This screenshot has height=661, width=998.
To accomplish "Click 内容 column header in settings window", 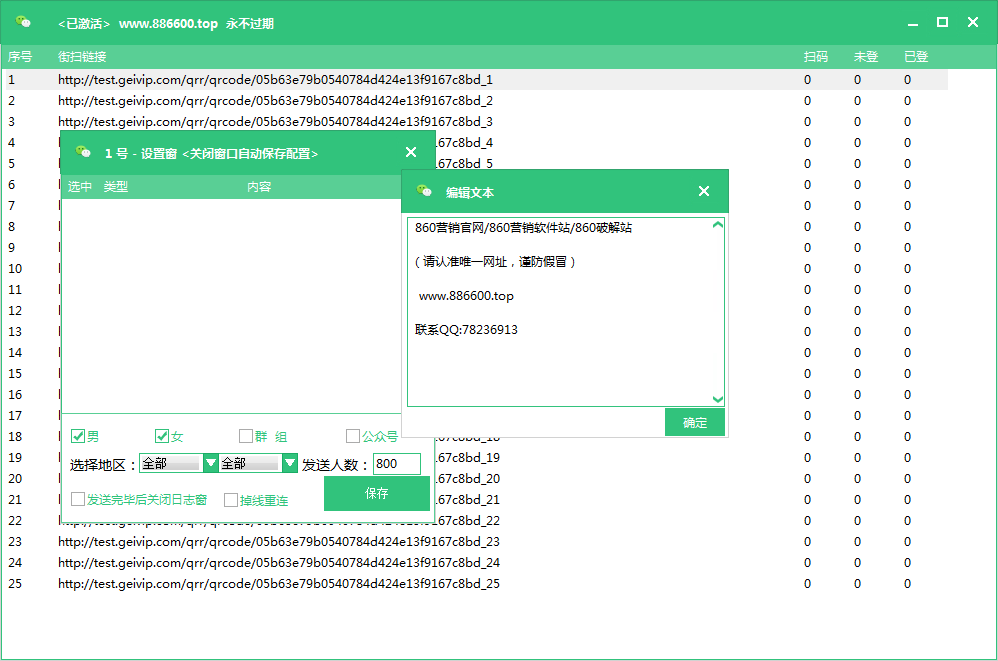I will (259, 186).
